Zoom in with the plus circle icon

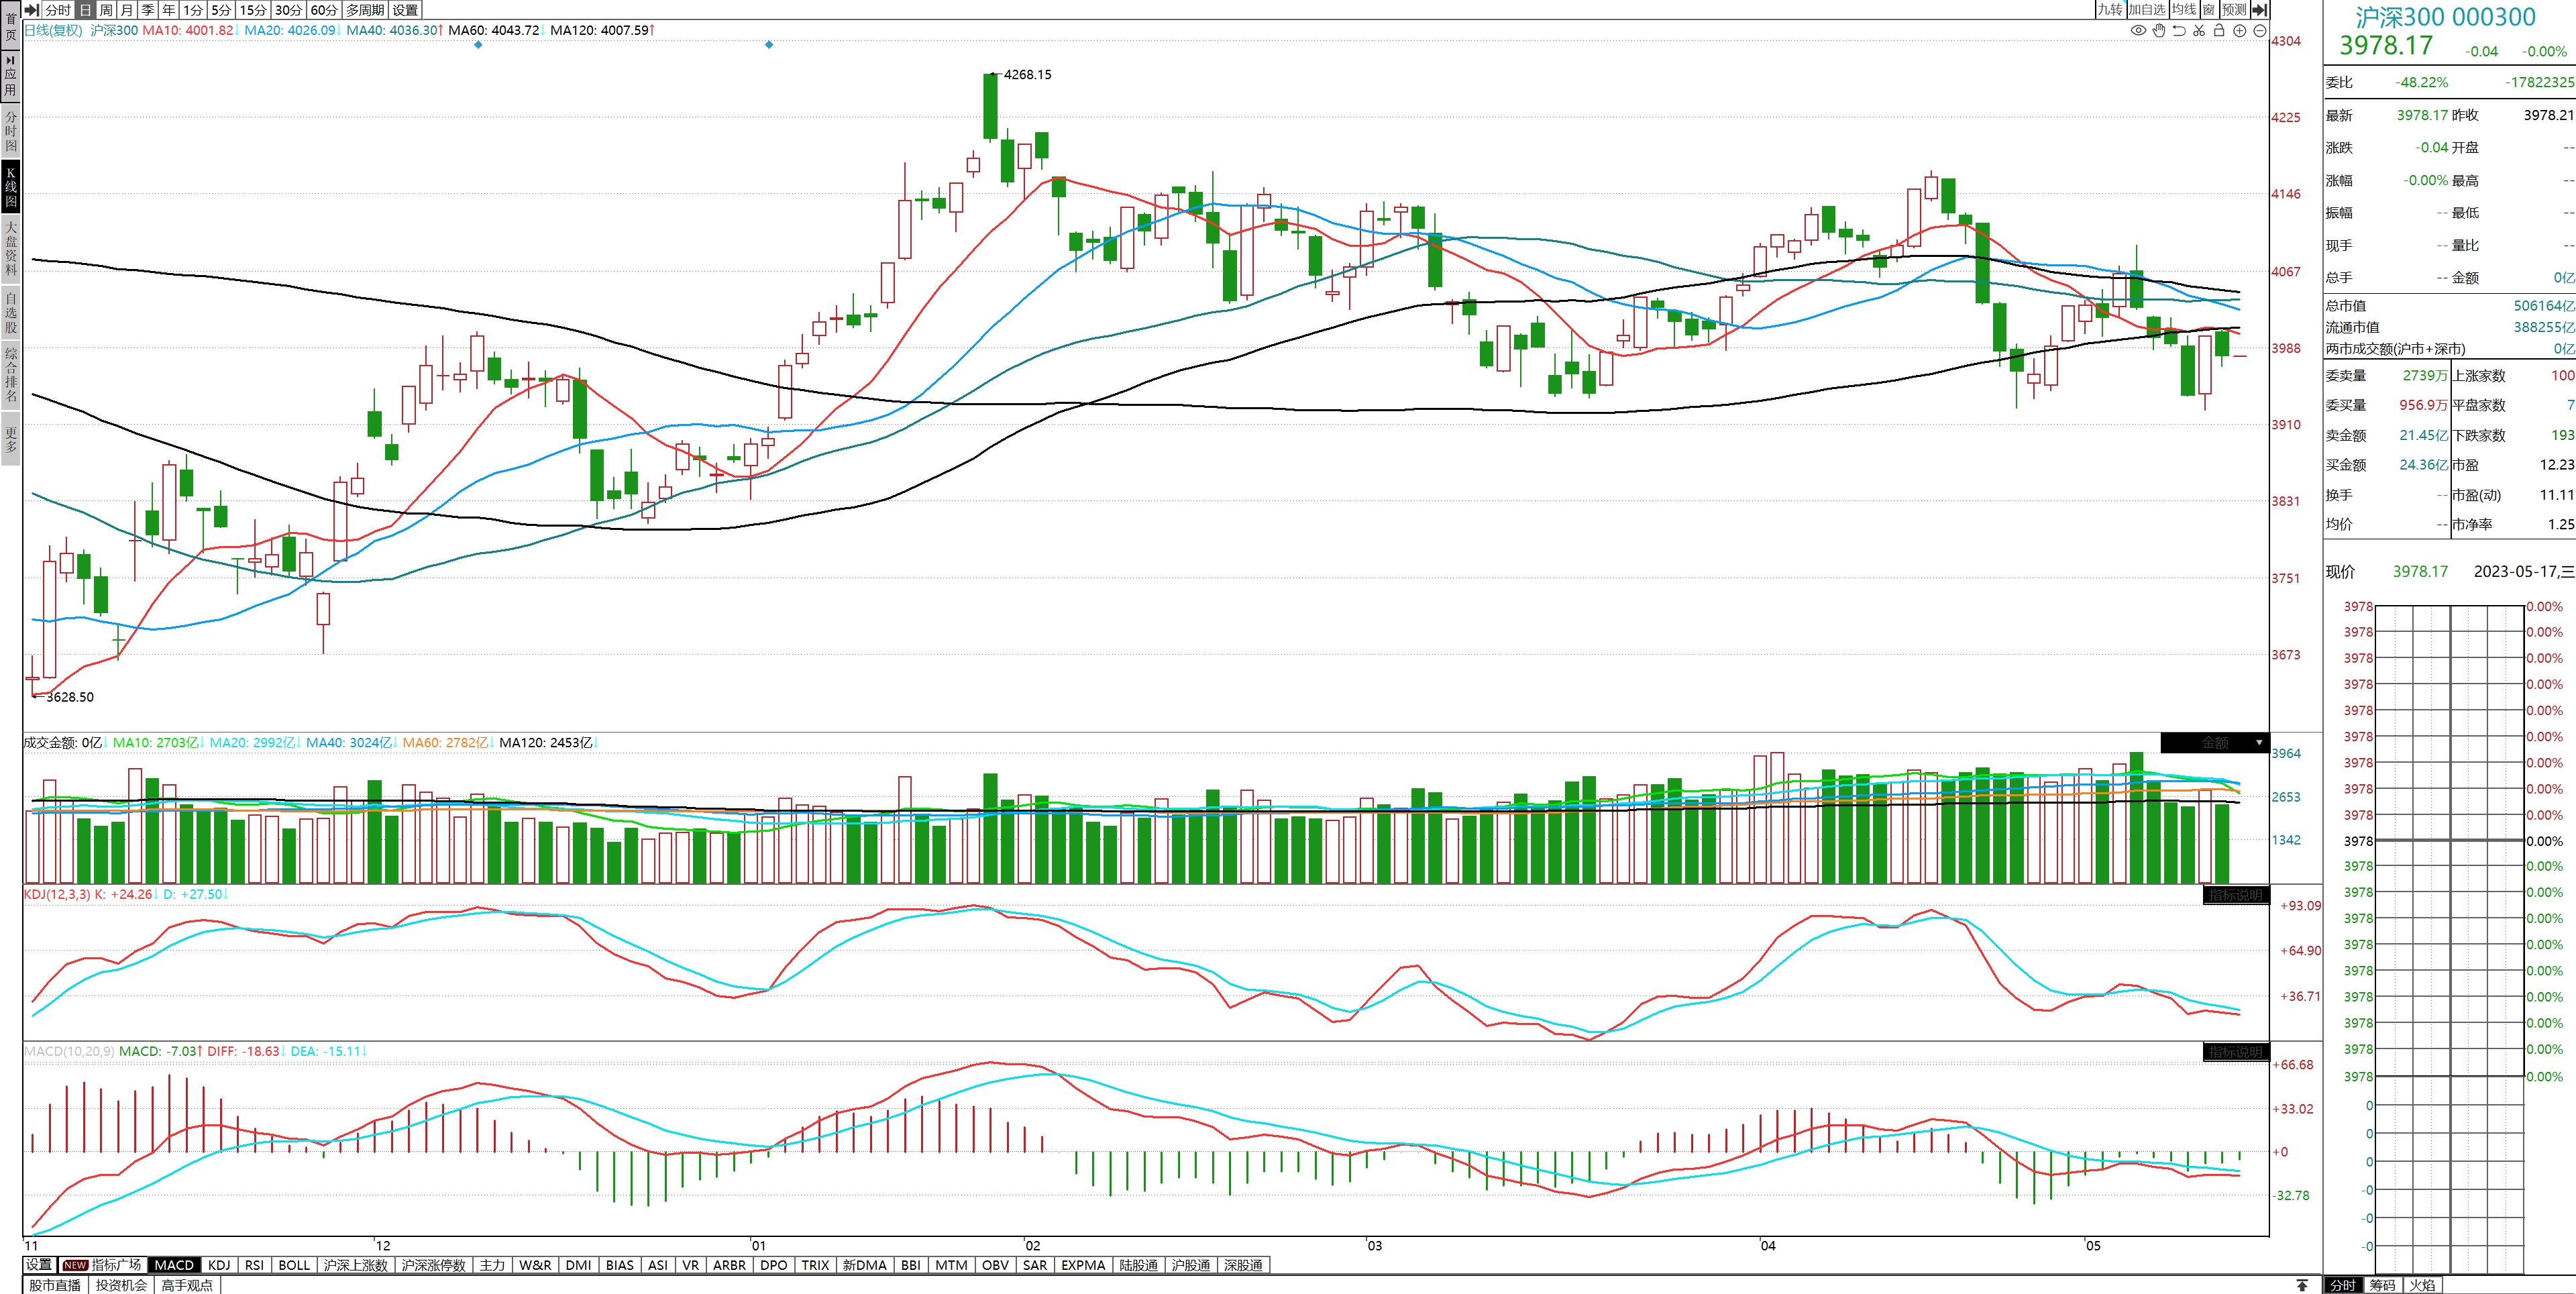click(2240, 30)
